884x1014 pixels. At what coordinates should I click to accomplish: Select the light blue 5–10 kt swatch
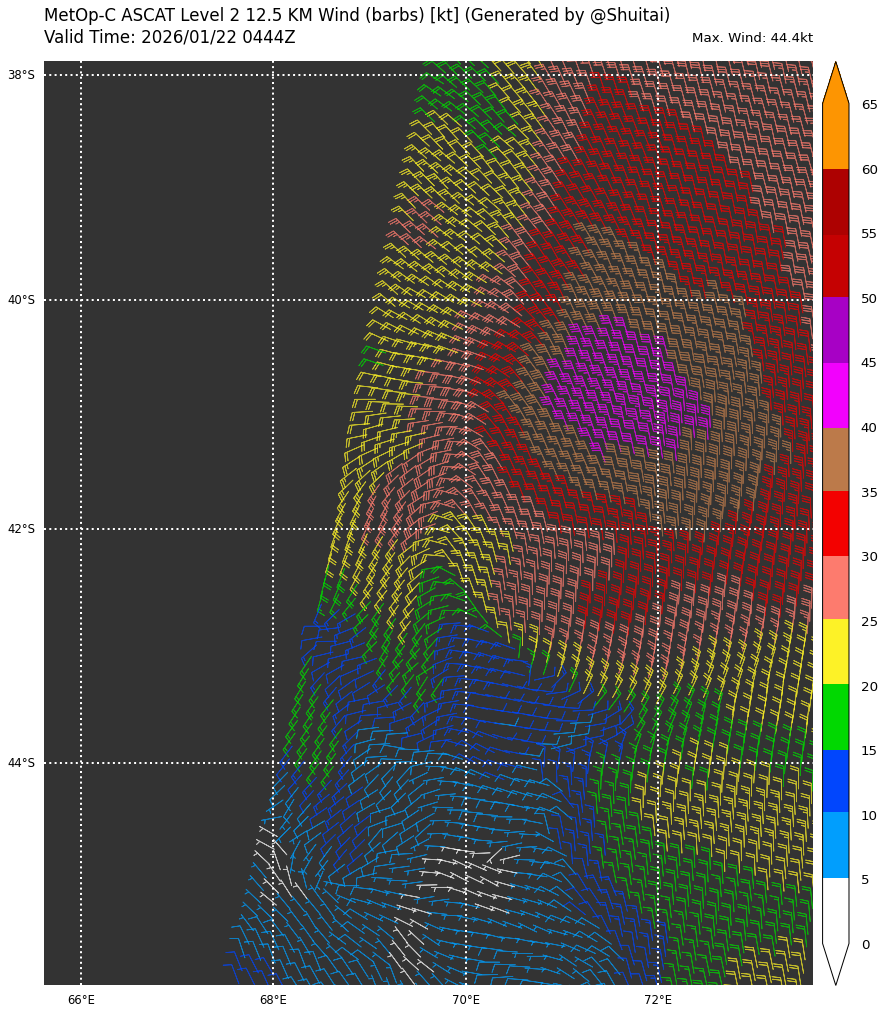[835, 845]
